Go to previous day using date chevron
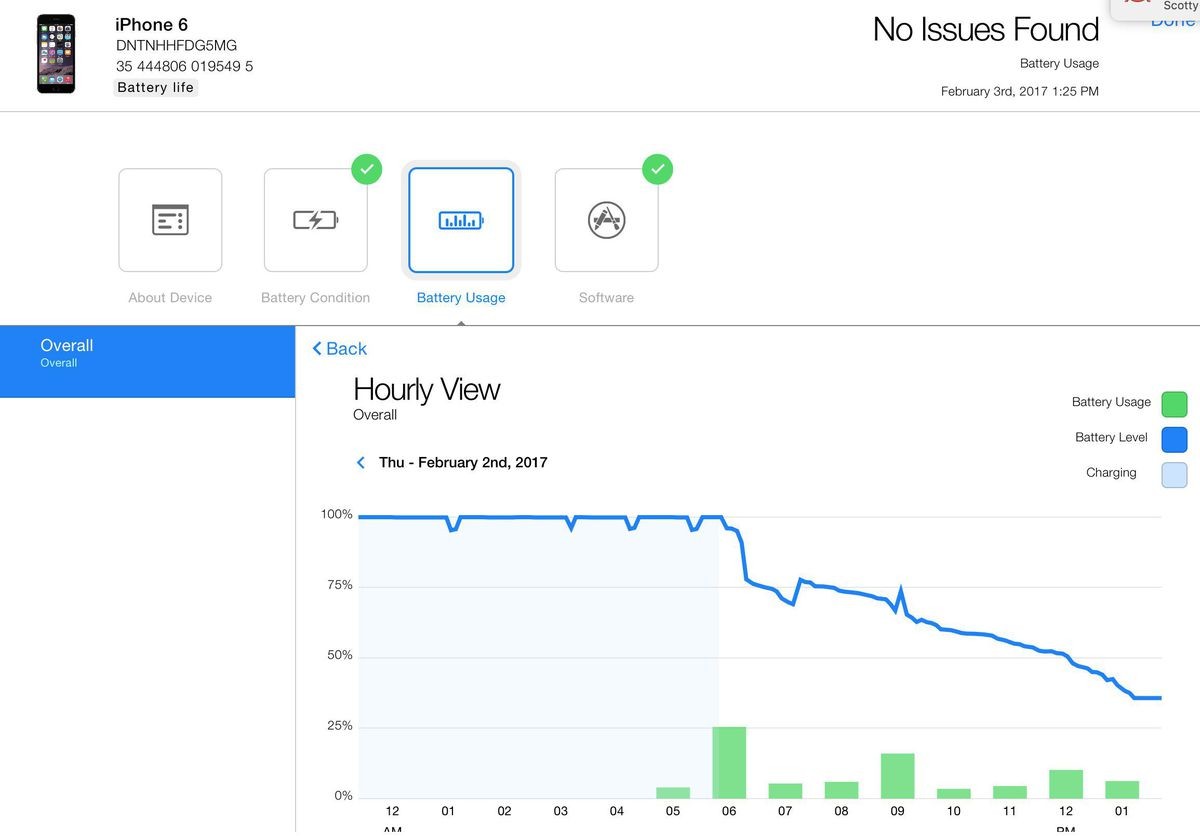Viewport: 1200px width, 836px height. coord(361,463)
